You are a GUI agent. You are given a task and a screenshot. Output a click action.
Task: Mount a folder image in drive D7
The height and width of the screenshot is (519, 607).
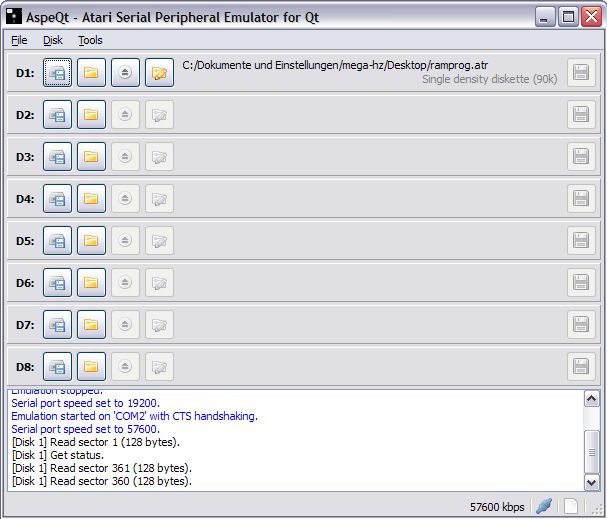click(x=91, y=325)
